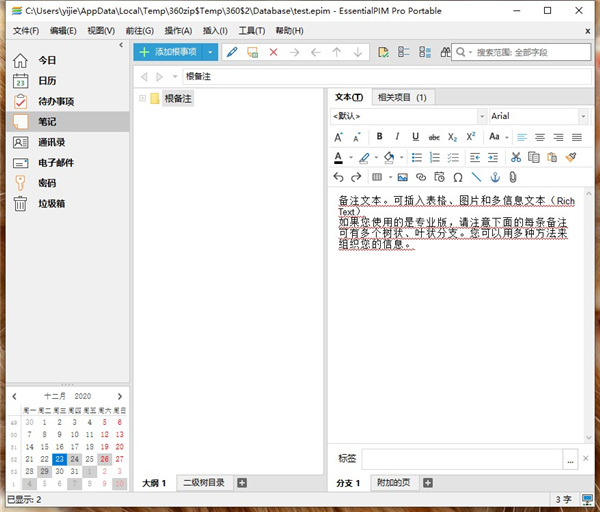
Task: Justify the text
Action: 577,137
